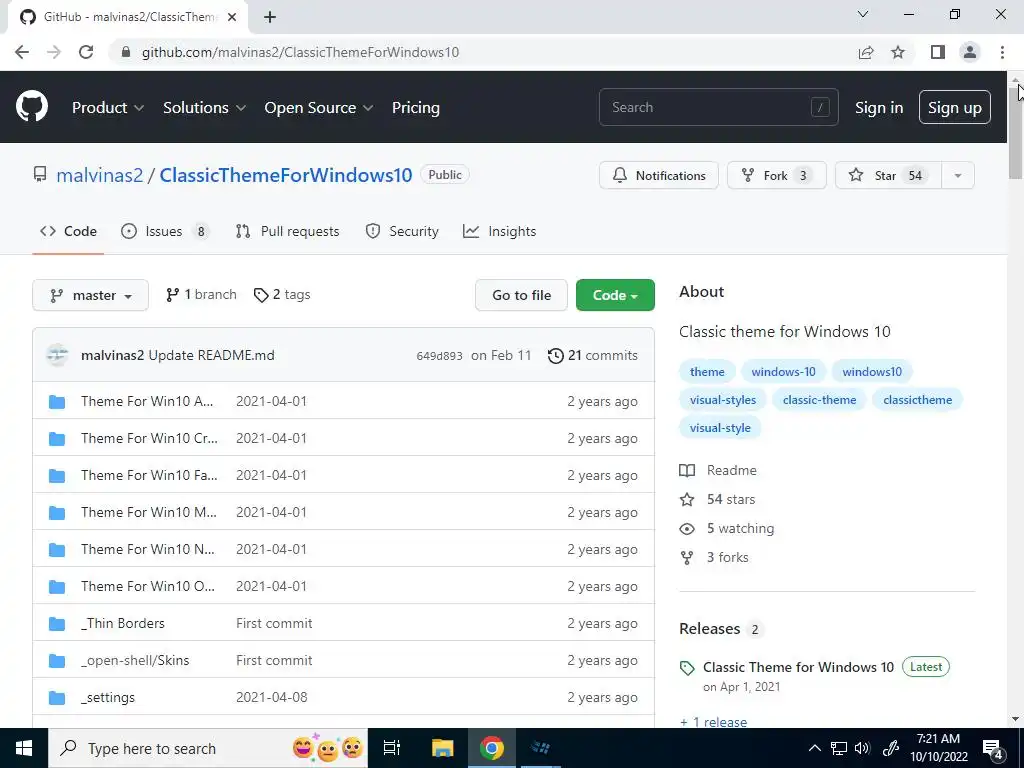Go back using the browser back arrow
1024x768 pixels.
[x=22, y=52]
